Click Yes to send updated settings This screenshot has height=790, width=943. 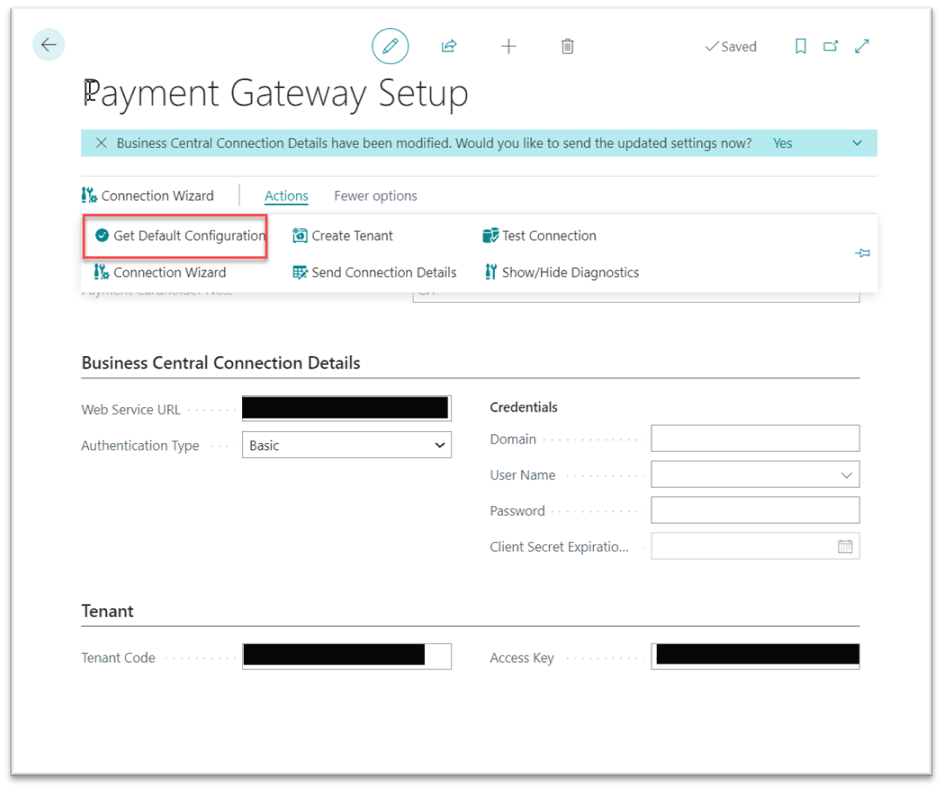tap(782, 143)
